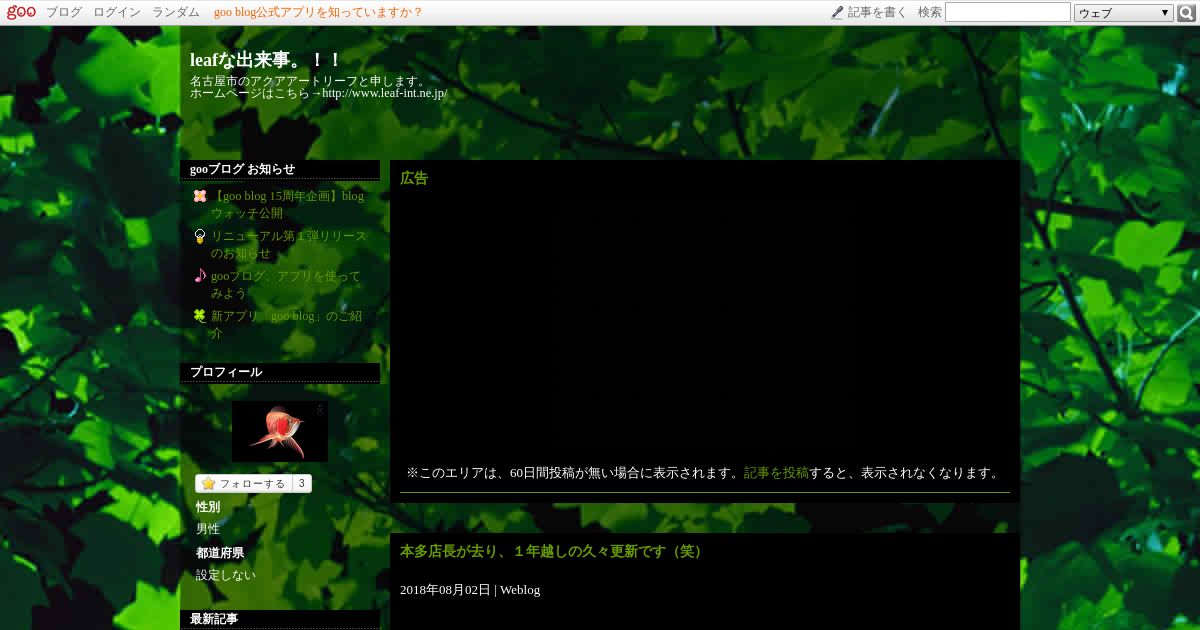The height and width of the screenshot is (630, 1200).
Task: Focus the 検索 search input field
Action: (1007, 12)
